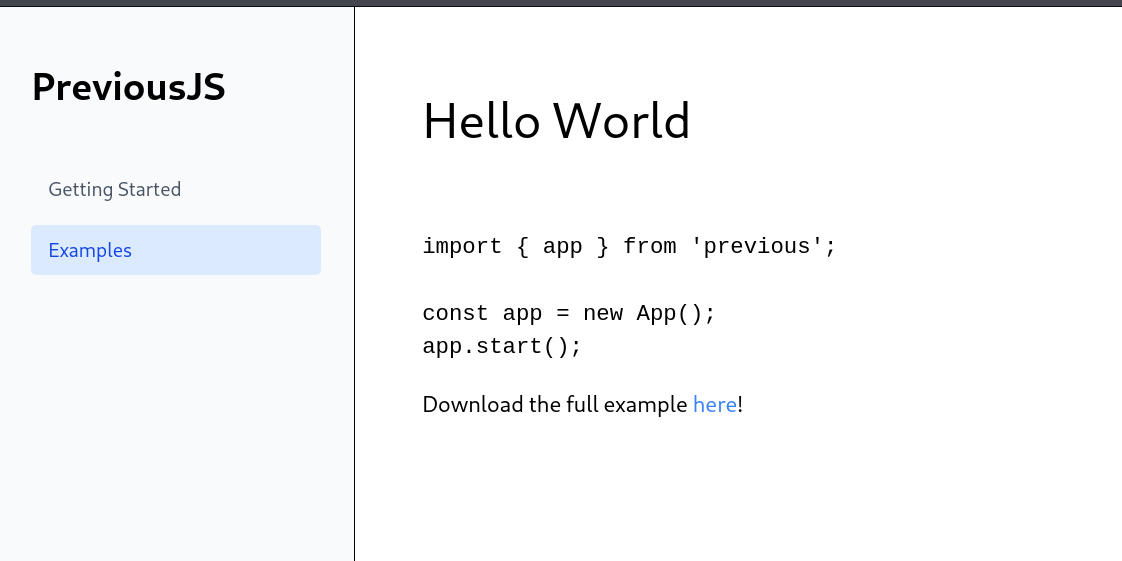Image resolution: width=1122 pixels, height=561 pixels.
Task: Click the blank content area below the download text
Action: coord(738,490)
